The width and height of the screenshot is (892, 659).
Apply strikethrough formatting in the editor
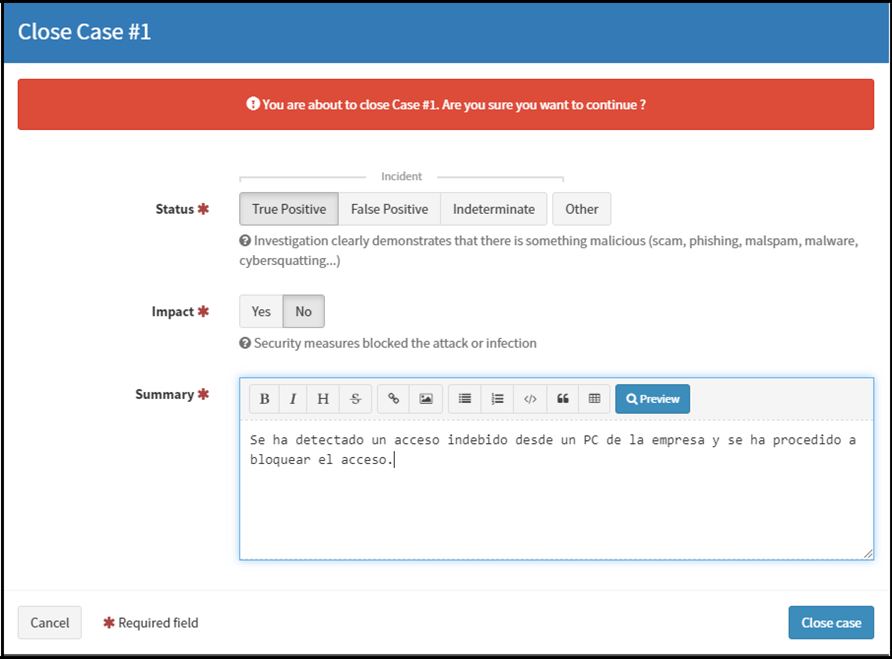tap(355, 398)
